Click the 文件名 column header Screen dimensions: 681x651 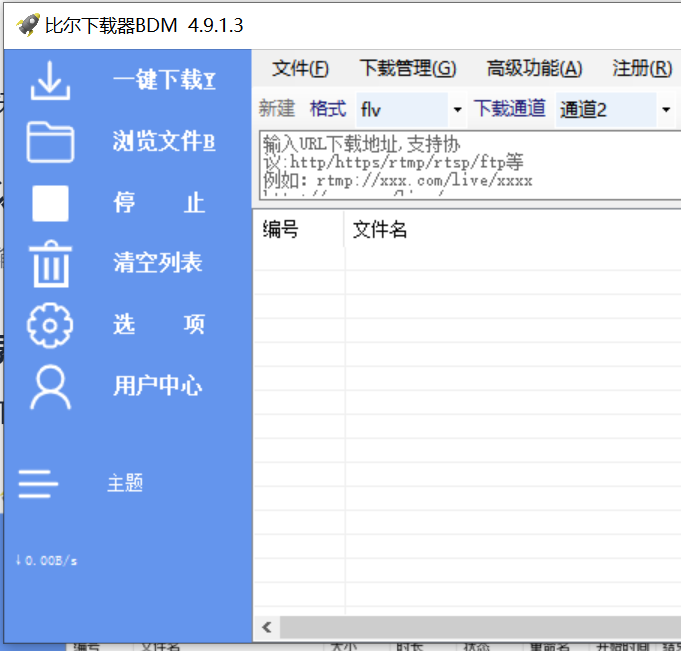pos(512,229)
